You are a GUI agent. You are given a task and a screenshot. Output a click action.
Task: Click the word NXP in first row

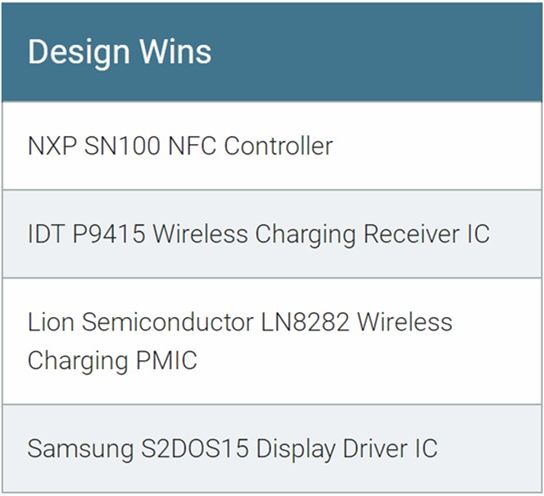tap(52, 146)
